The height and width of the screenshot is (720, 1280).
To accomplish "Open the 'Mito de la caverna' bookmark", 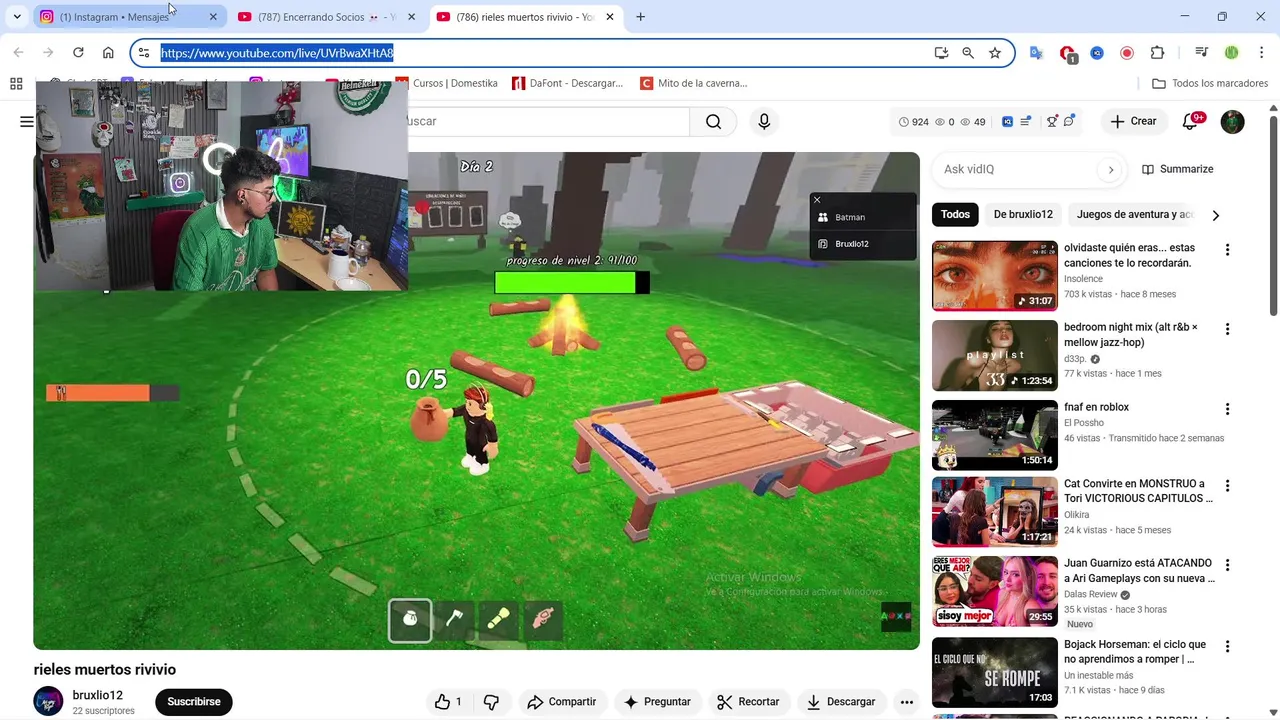I will pyautogui.click(x=694, y=84).
